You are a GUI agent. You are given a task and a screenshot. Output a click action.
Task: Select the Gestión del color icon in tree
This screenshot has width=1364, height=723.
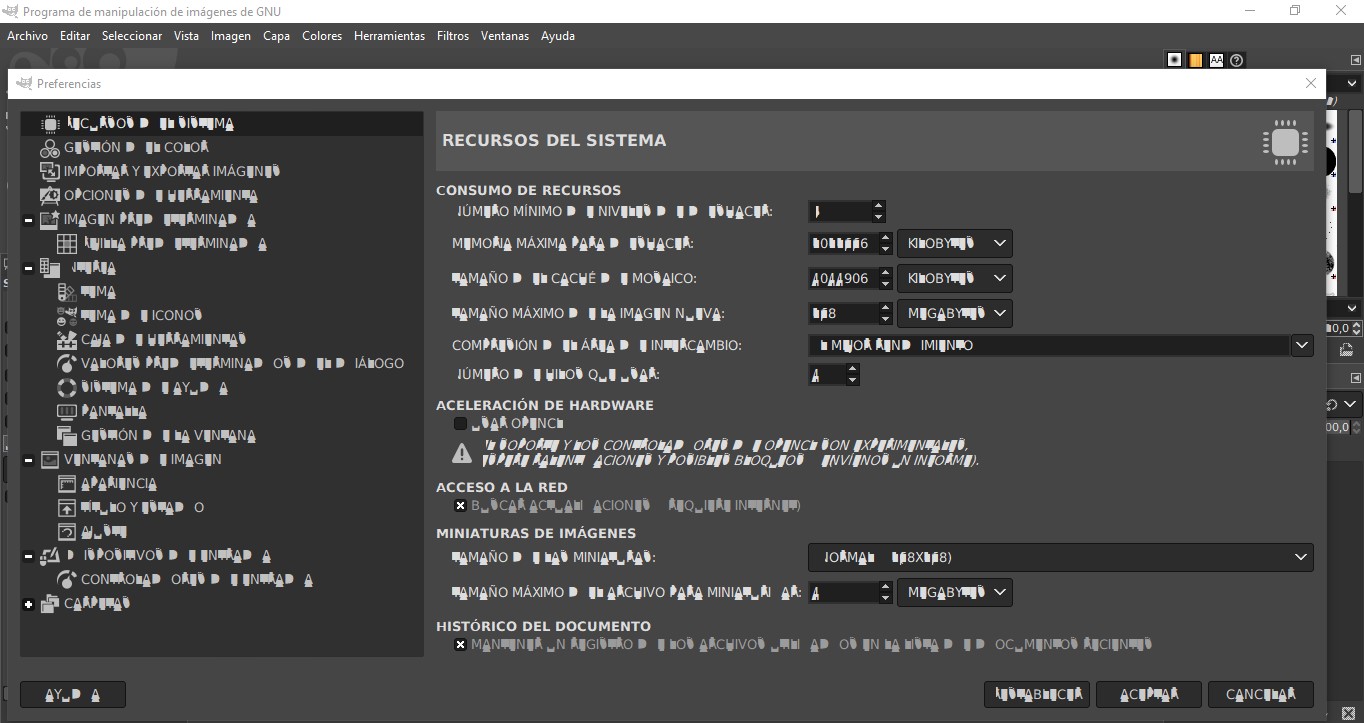(50, 148)
